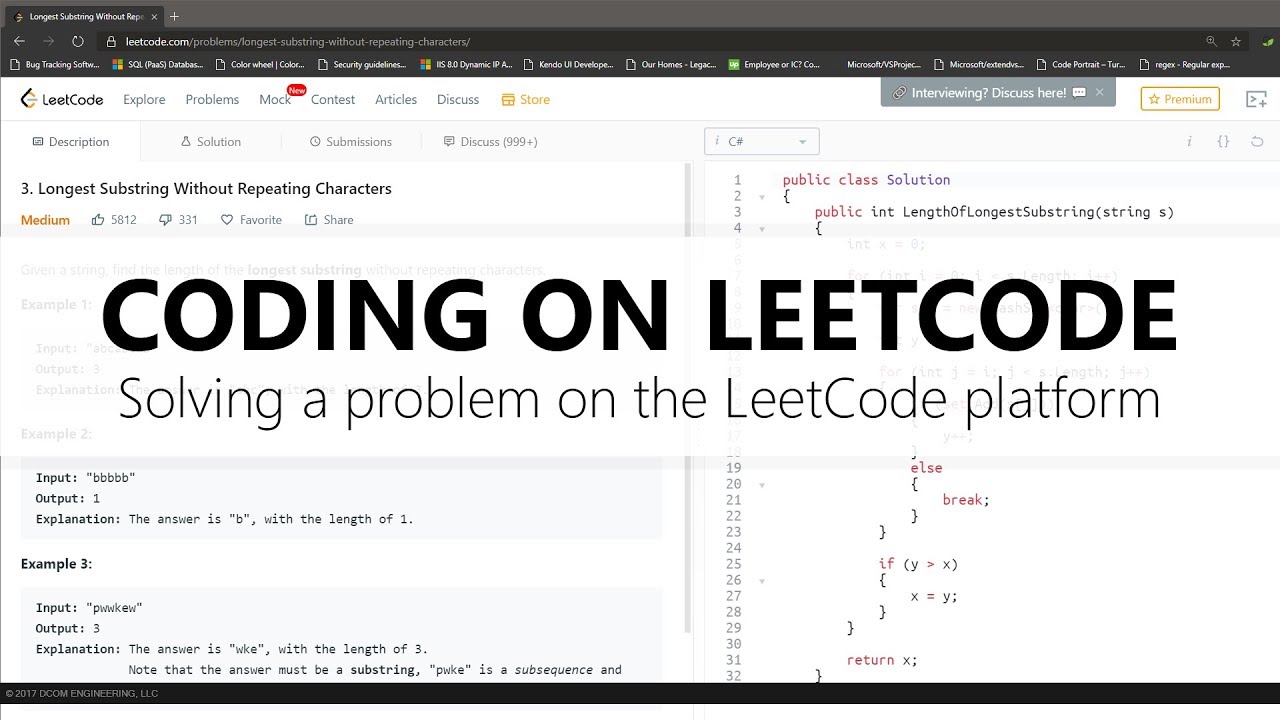Close the Longest Substring browser tab
The image size is (1280, 720).
(153, 16)
